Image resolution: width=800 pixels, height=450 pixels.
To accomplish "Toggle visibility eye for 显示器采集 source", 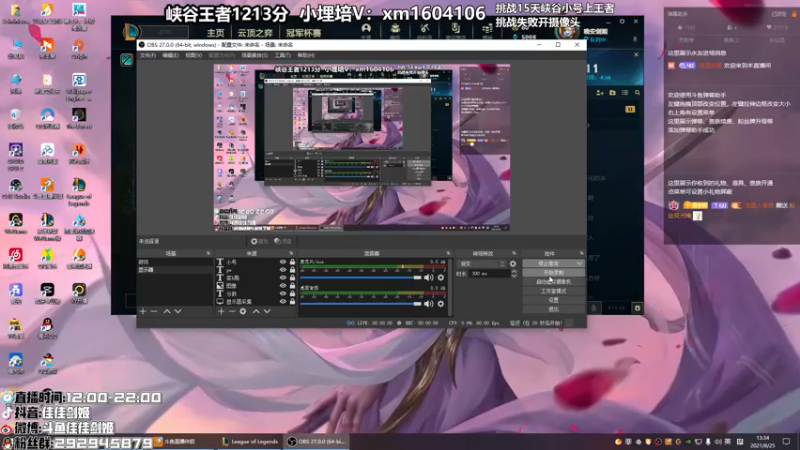I will (x=283, y=302).
